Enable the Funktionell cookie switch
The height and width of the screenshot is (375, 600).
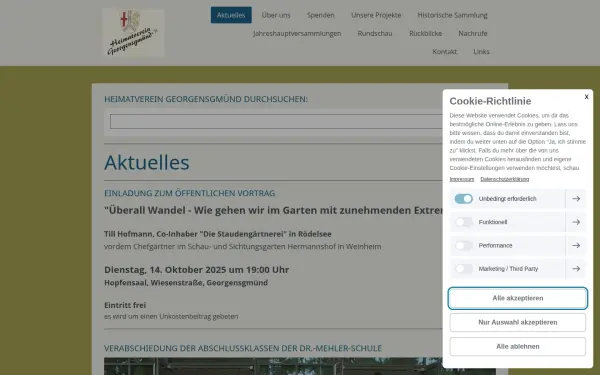tap(463, 222)
